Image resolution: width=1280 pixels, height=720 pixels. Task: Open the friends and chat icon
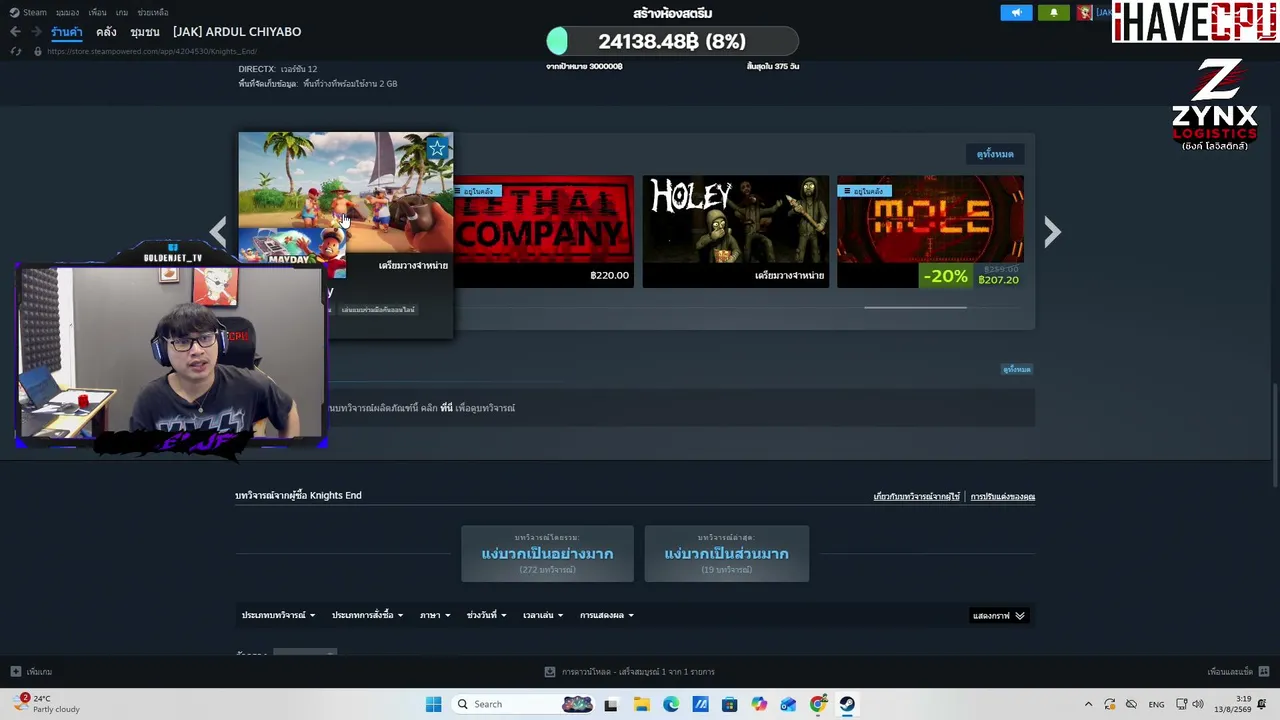[1264, 672]
